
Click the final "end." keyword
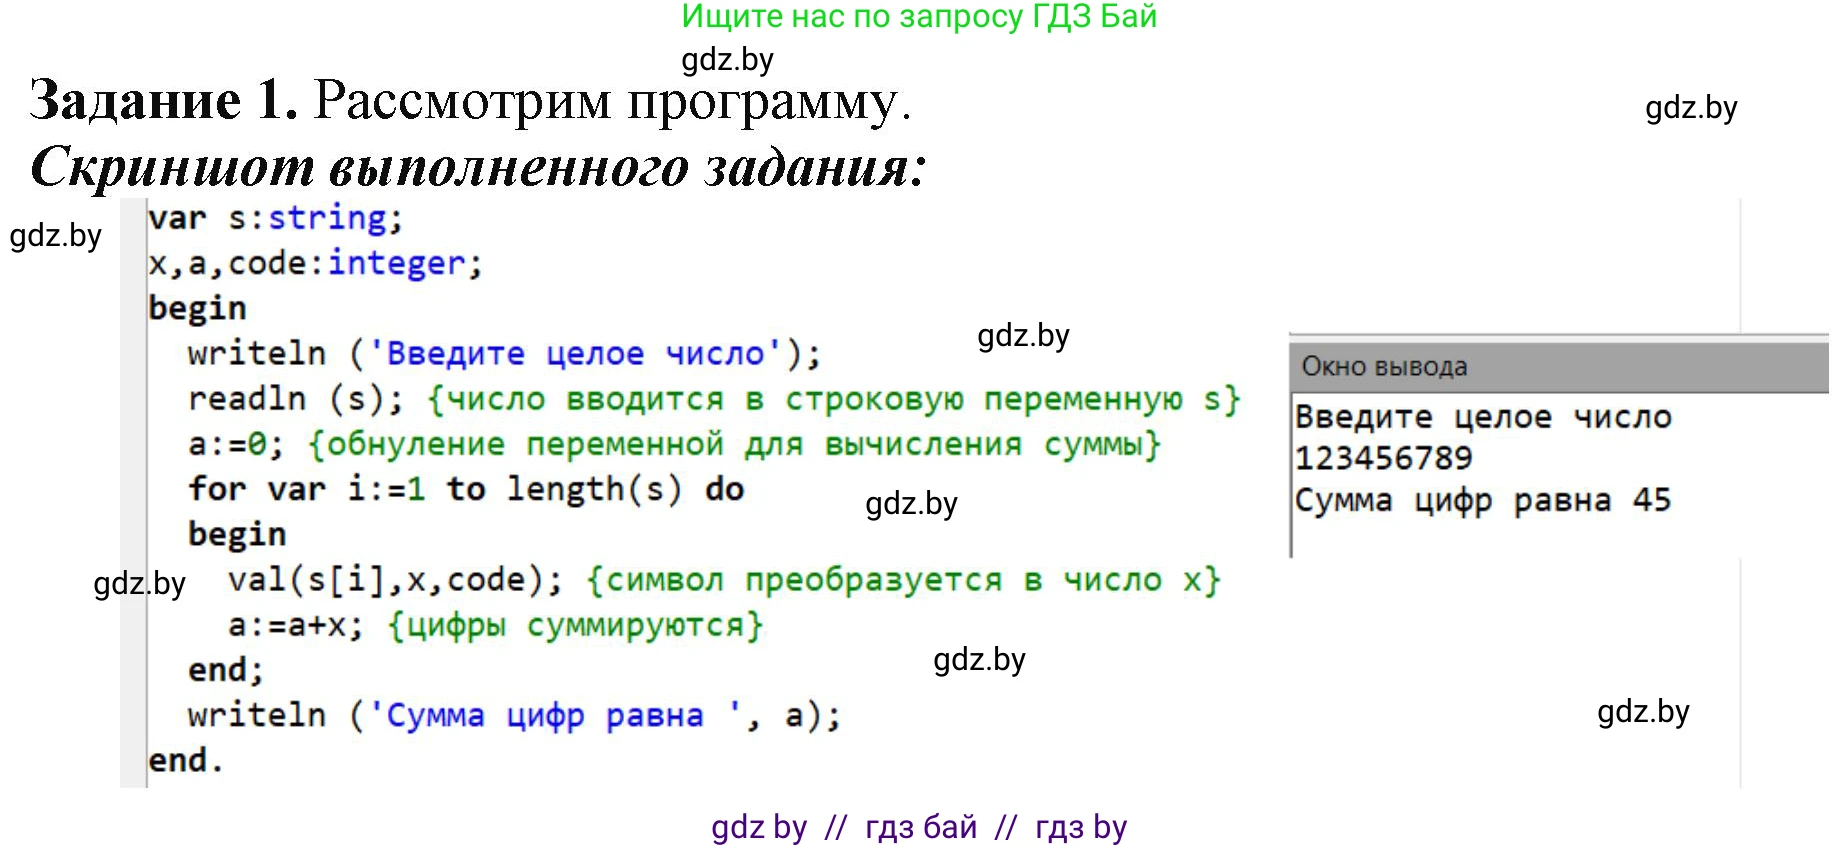coord(185,760)
